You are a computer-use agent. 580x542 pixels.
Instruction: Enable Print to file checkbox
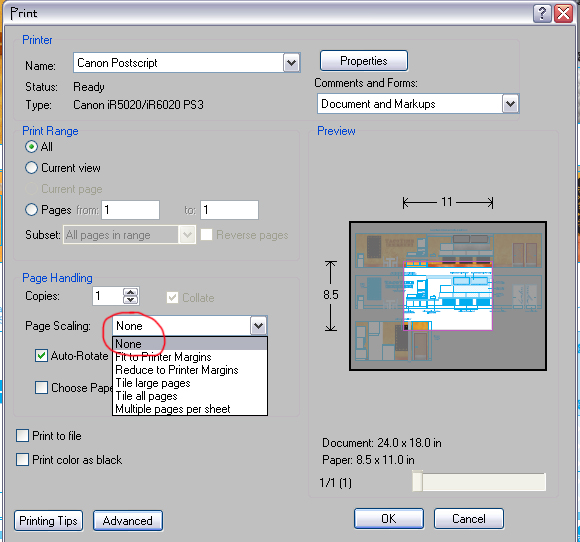coord(23,436)
